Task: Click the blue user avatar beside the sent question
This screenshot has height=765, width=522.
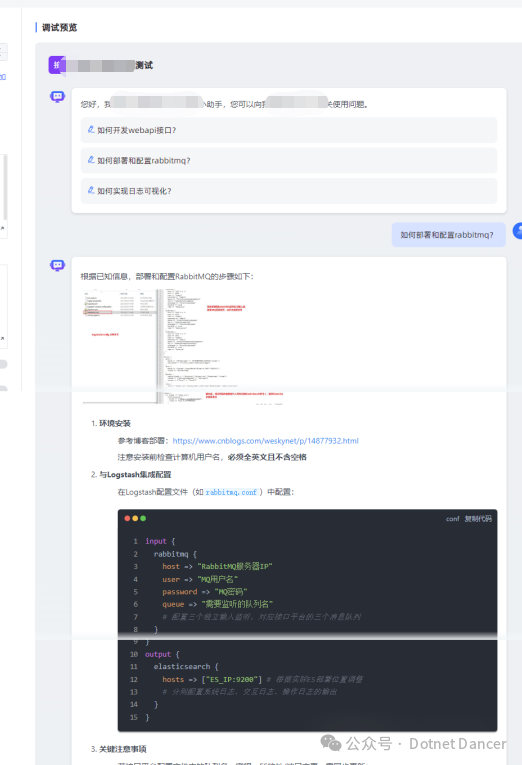Action: [x=518, y=230]
